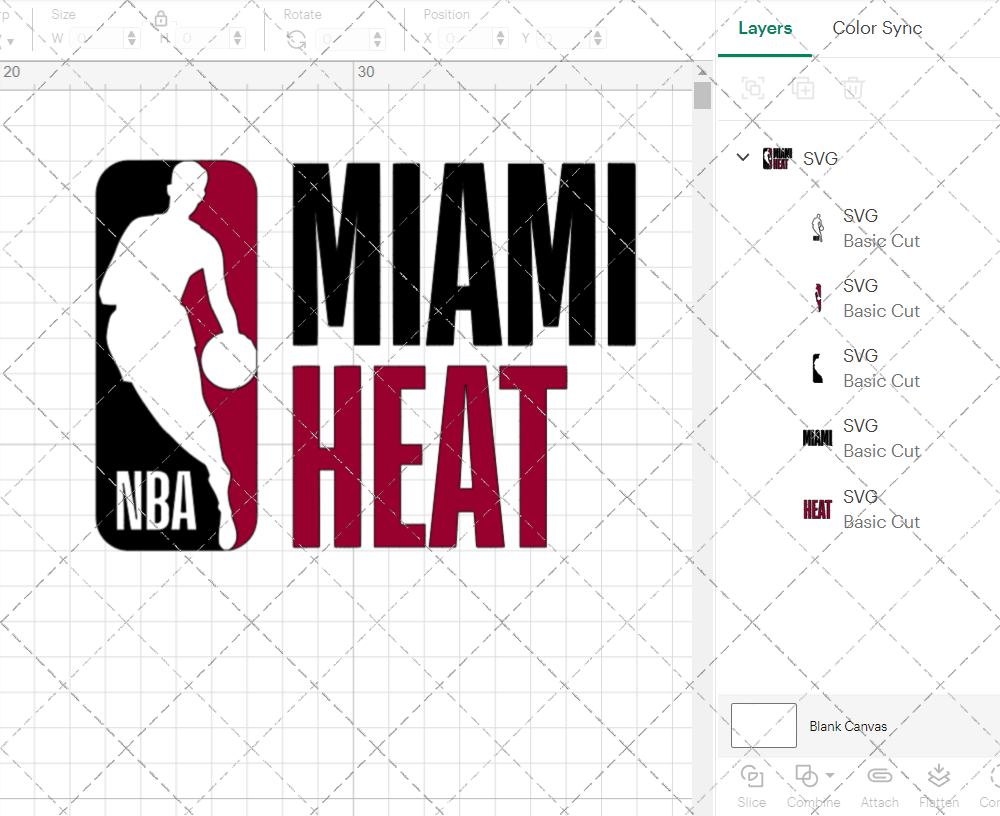This screenshot has height=816, width=1000.
Task: Open the Combine dropdown arrow
Action: click(x=830, y=775)
